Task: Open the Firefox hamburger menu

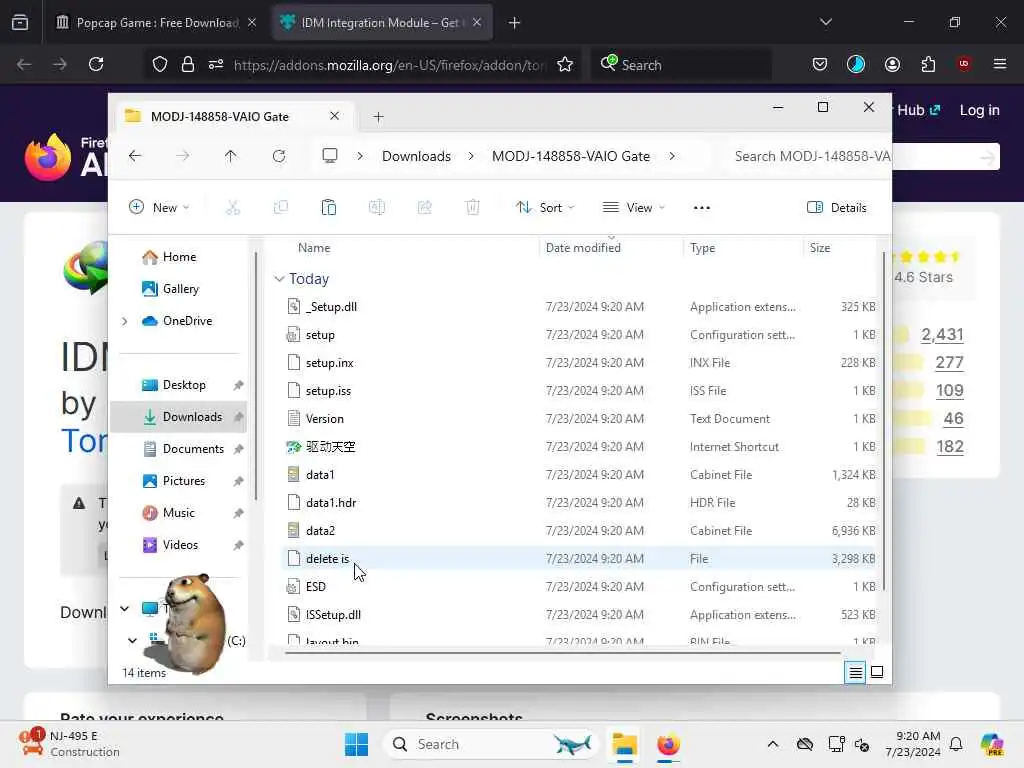Action: [x=1000, y=64]
